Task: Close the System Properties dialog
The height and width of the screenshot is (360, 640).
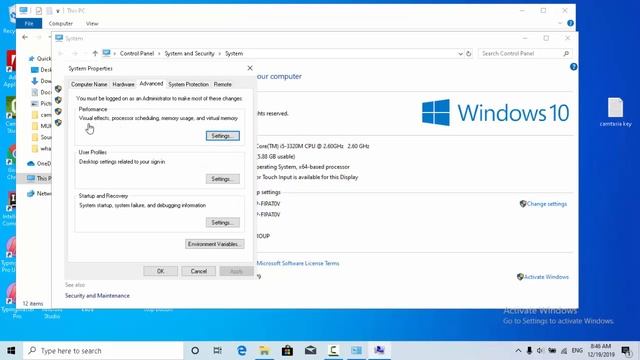Action: pyautogui.click(x=250, y=68)
